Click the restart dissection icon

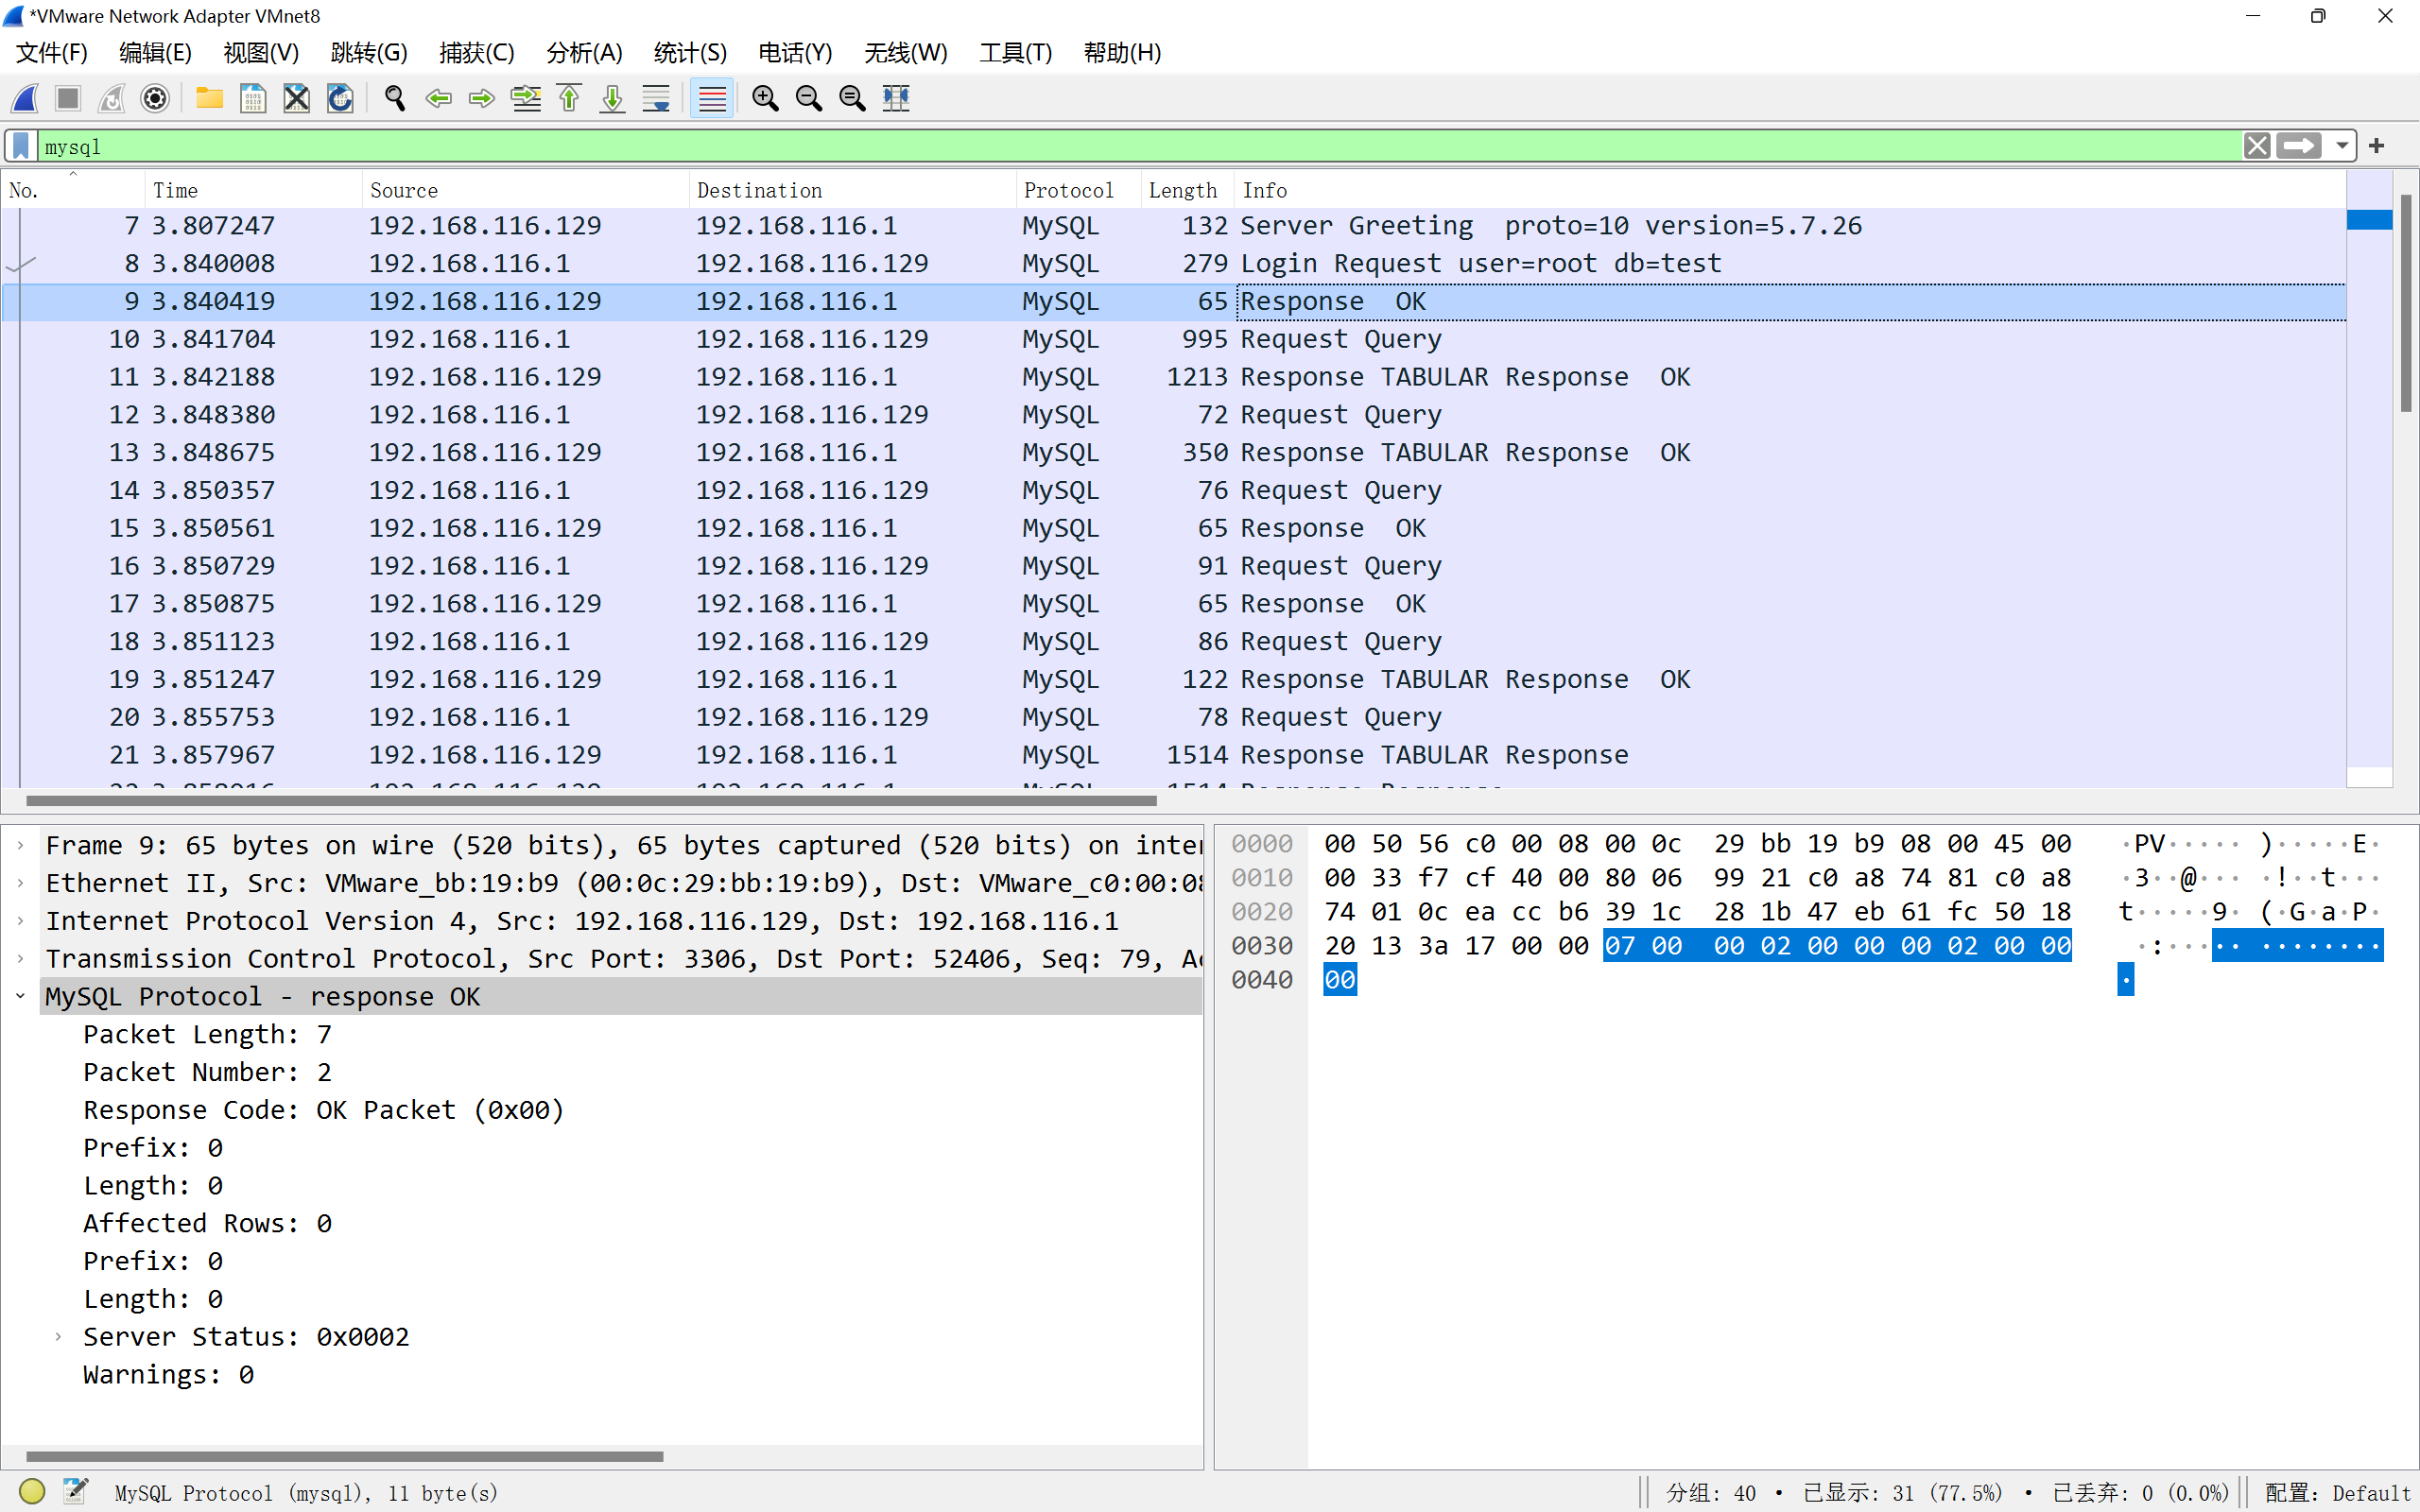[341, 97]
